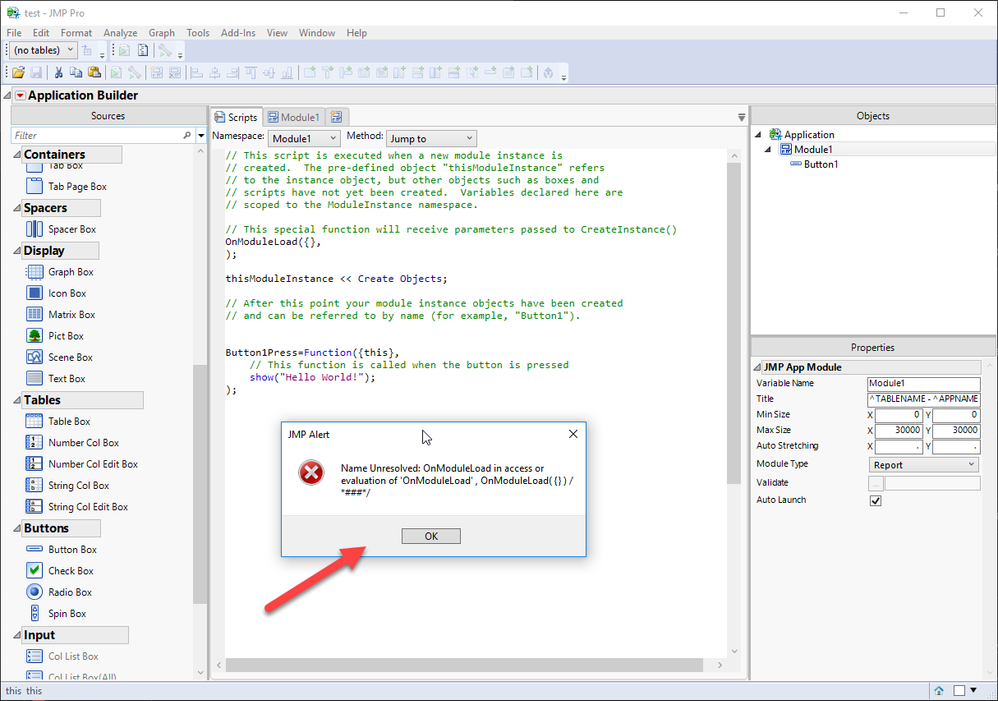The height and width of the screenshot is (701, 998).
Task: Open the (no tables) dropdown
Action: coord(43,50)
